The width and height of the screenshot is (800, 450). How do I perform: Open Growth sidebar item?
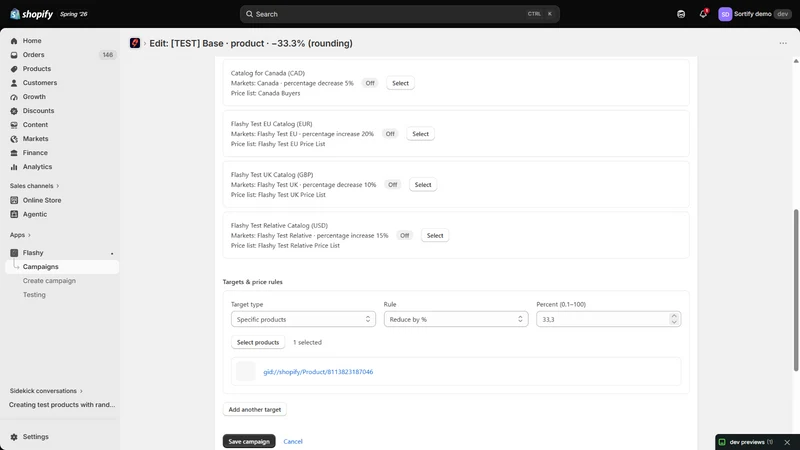(x=34, y=96)
